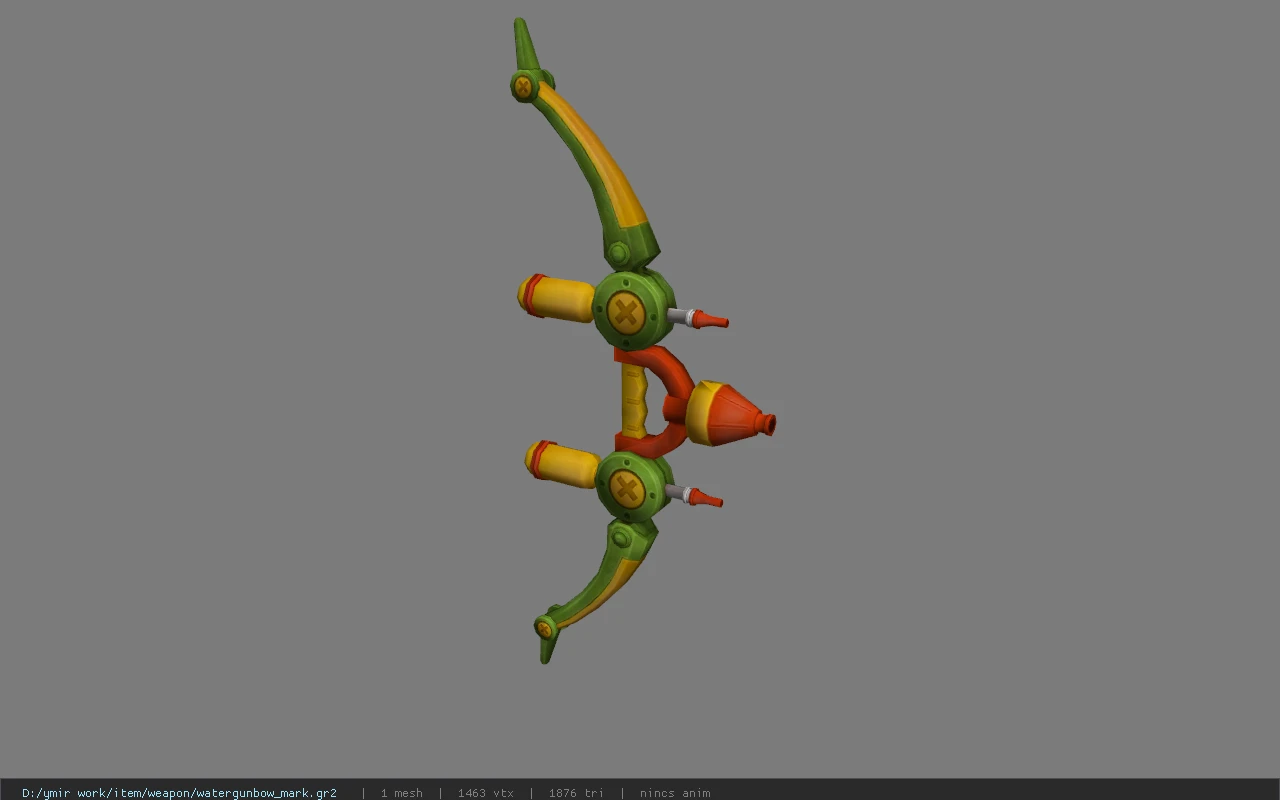1280x800 pixels.
Task: Click the '1 mesh' status entry
Action: tap(401, 793)
